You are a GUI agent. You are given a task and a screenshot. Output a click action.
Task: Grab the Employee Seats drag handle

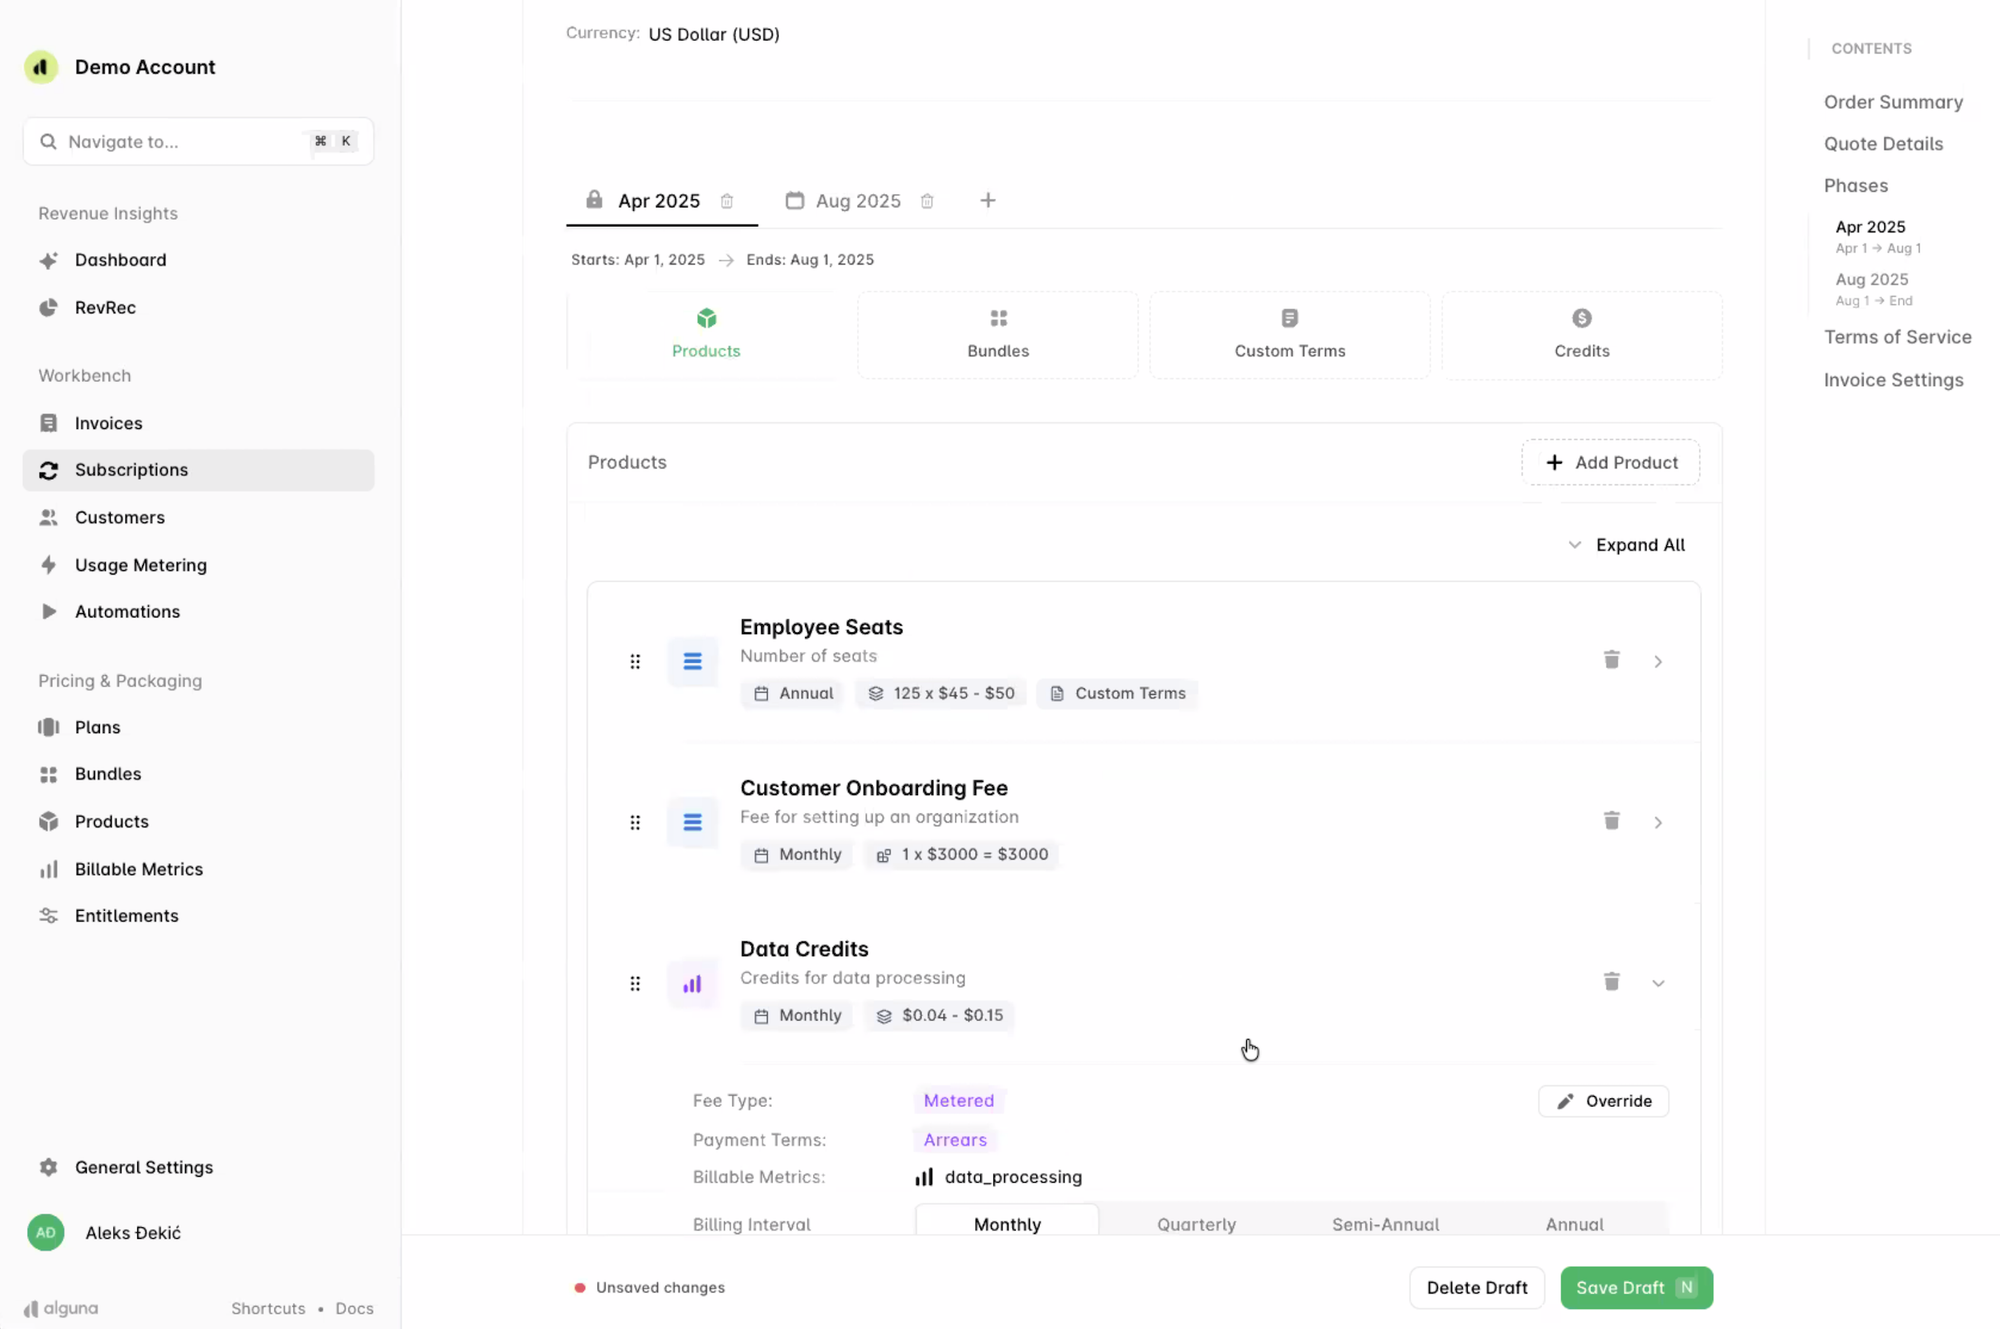[x=635, y=662]
